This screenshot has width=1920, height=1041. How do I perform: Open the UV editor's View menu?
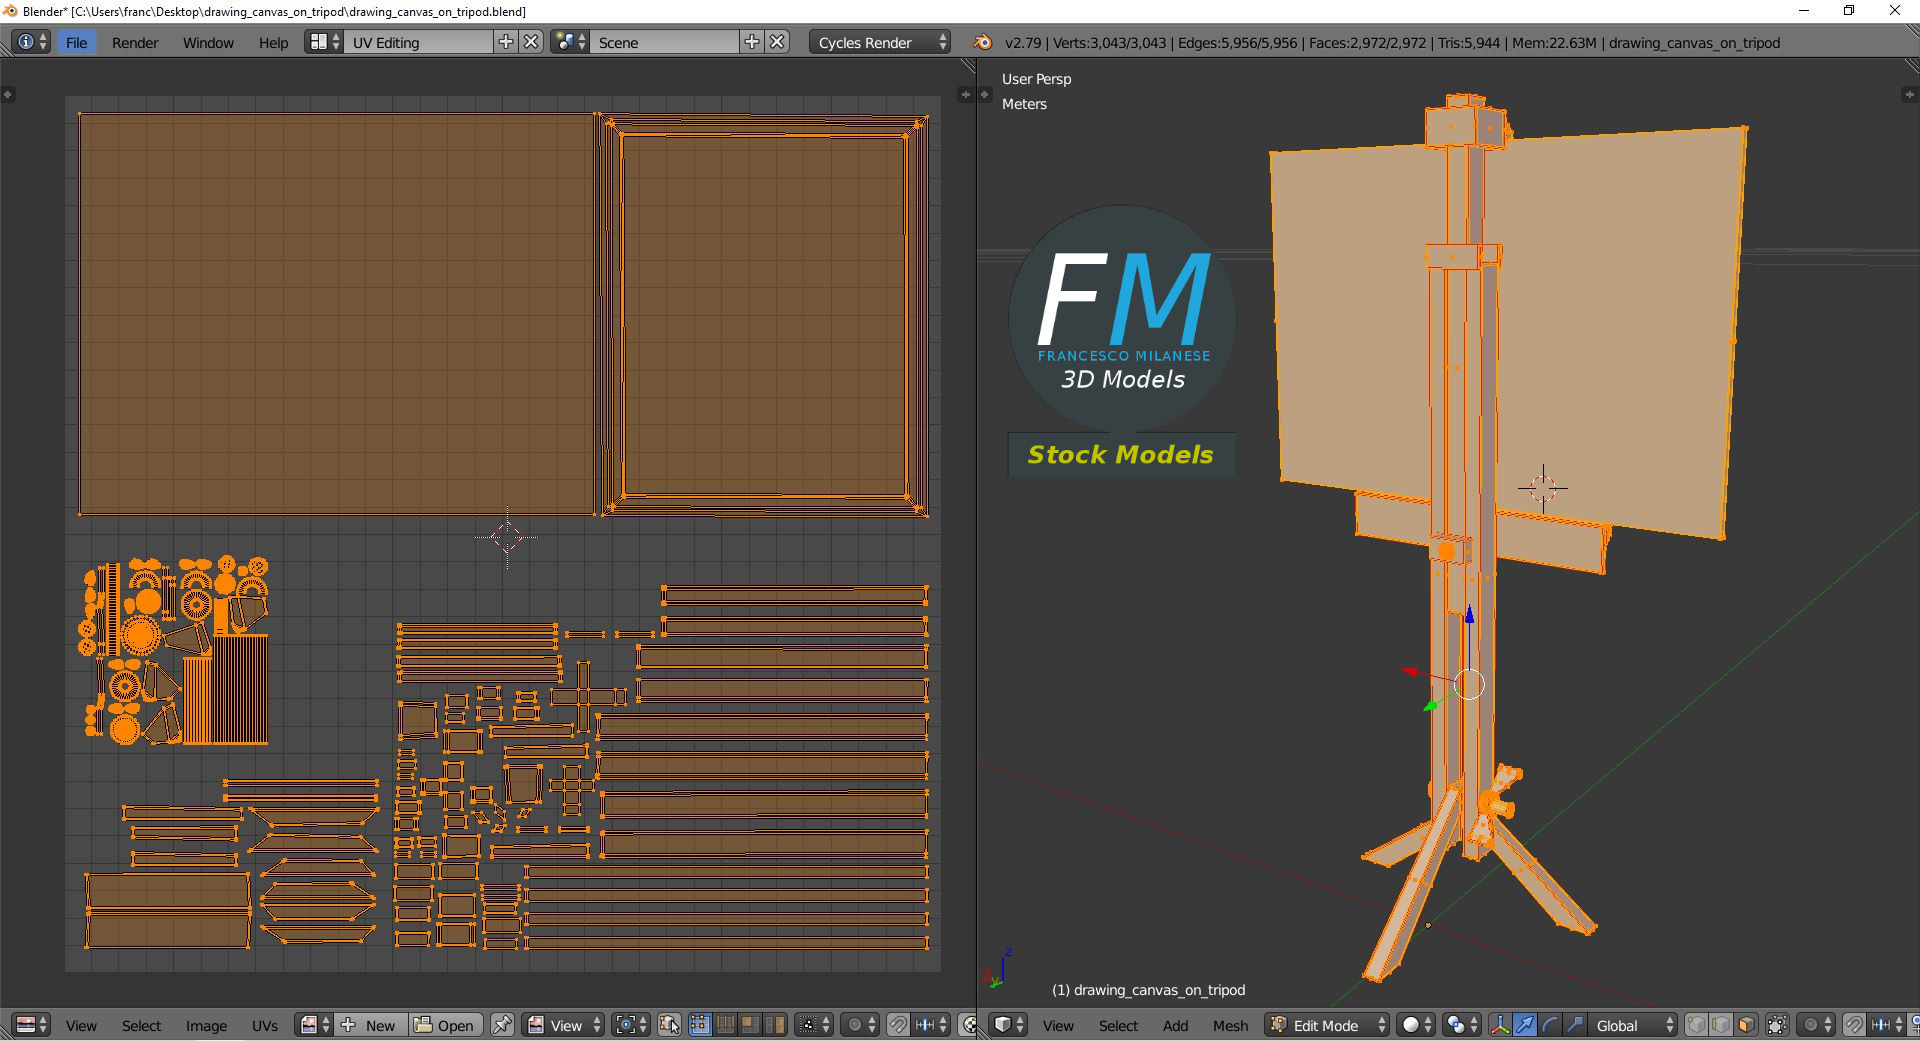tap(81, 1025)
